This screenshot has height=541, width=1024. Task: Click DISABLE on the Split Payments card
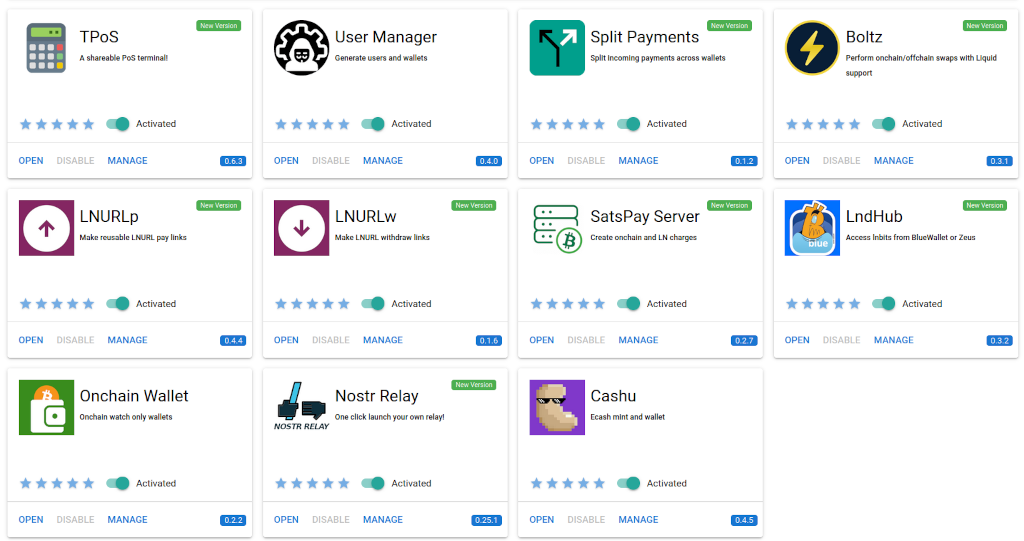[x=586, y=161]
